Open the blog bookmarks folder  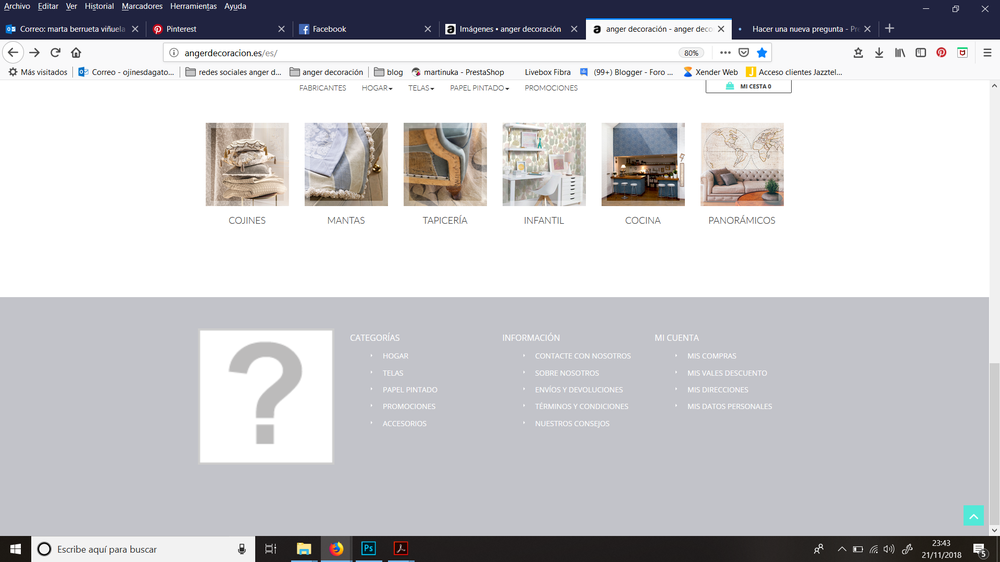[x=388, y=72]
